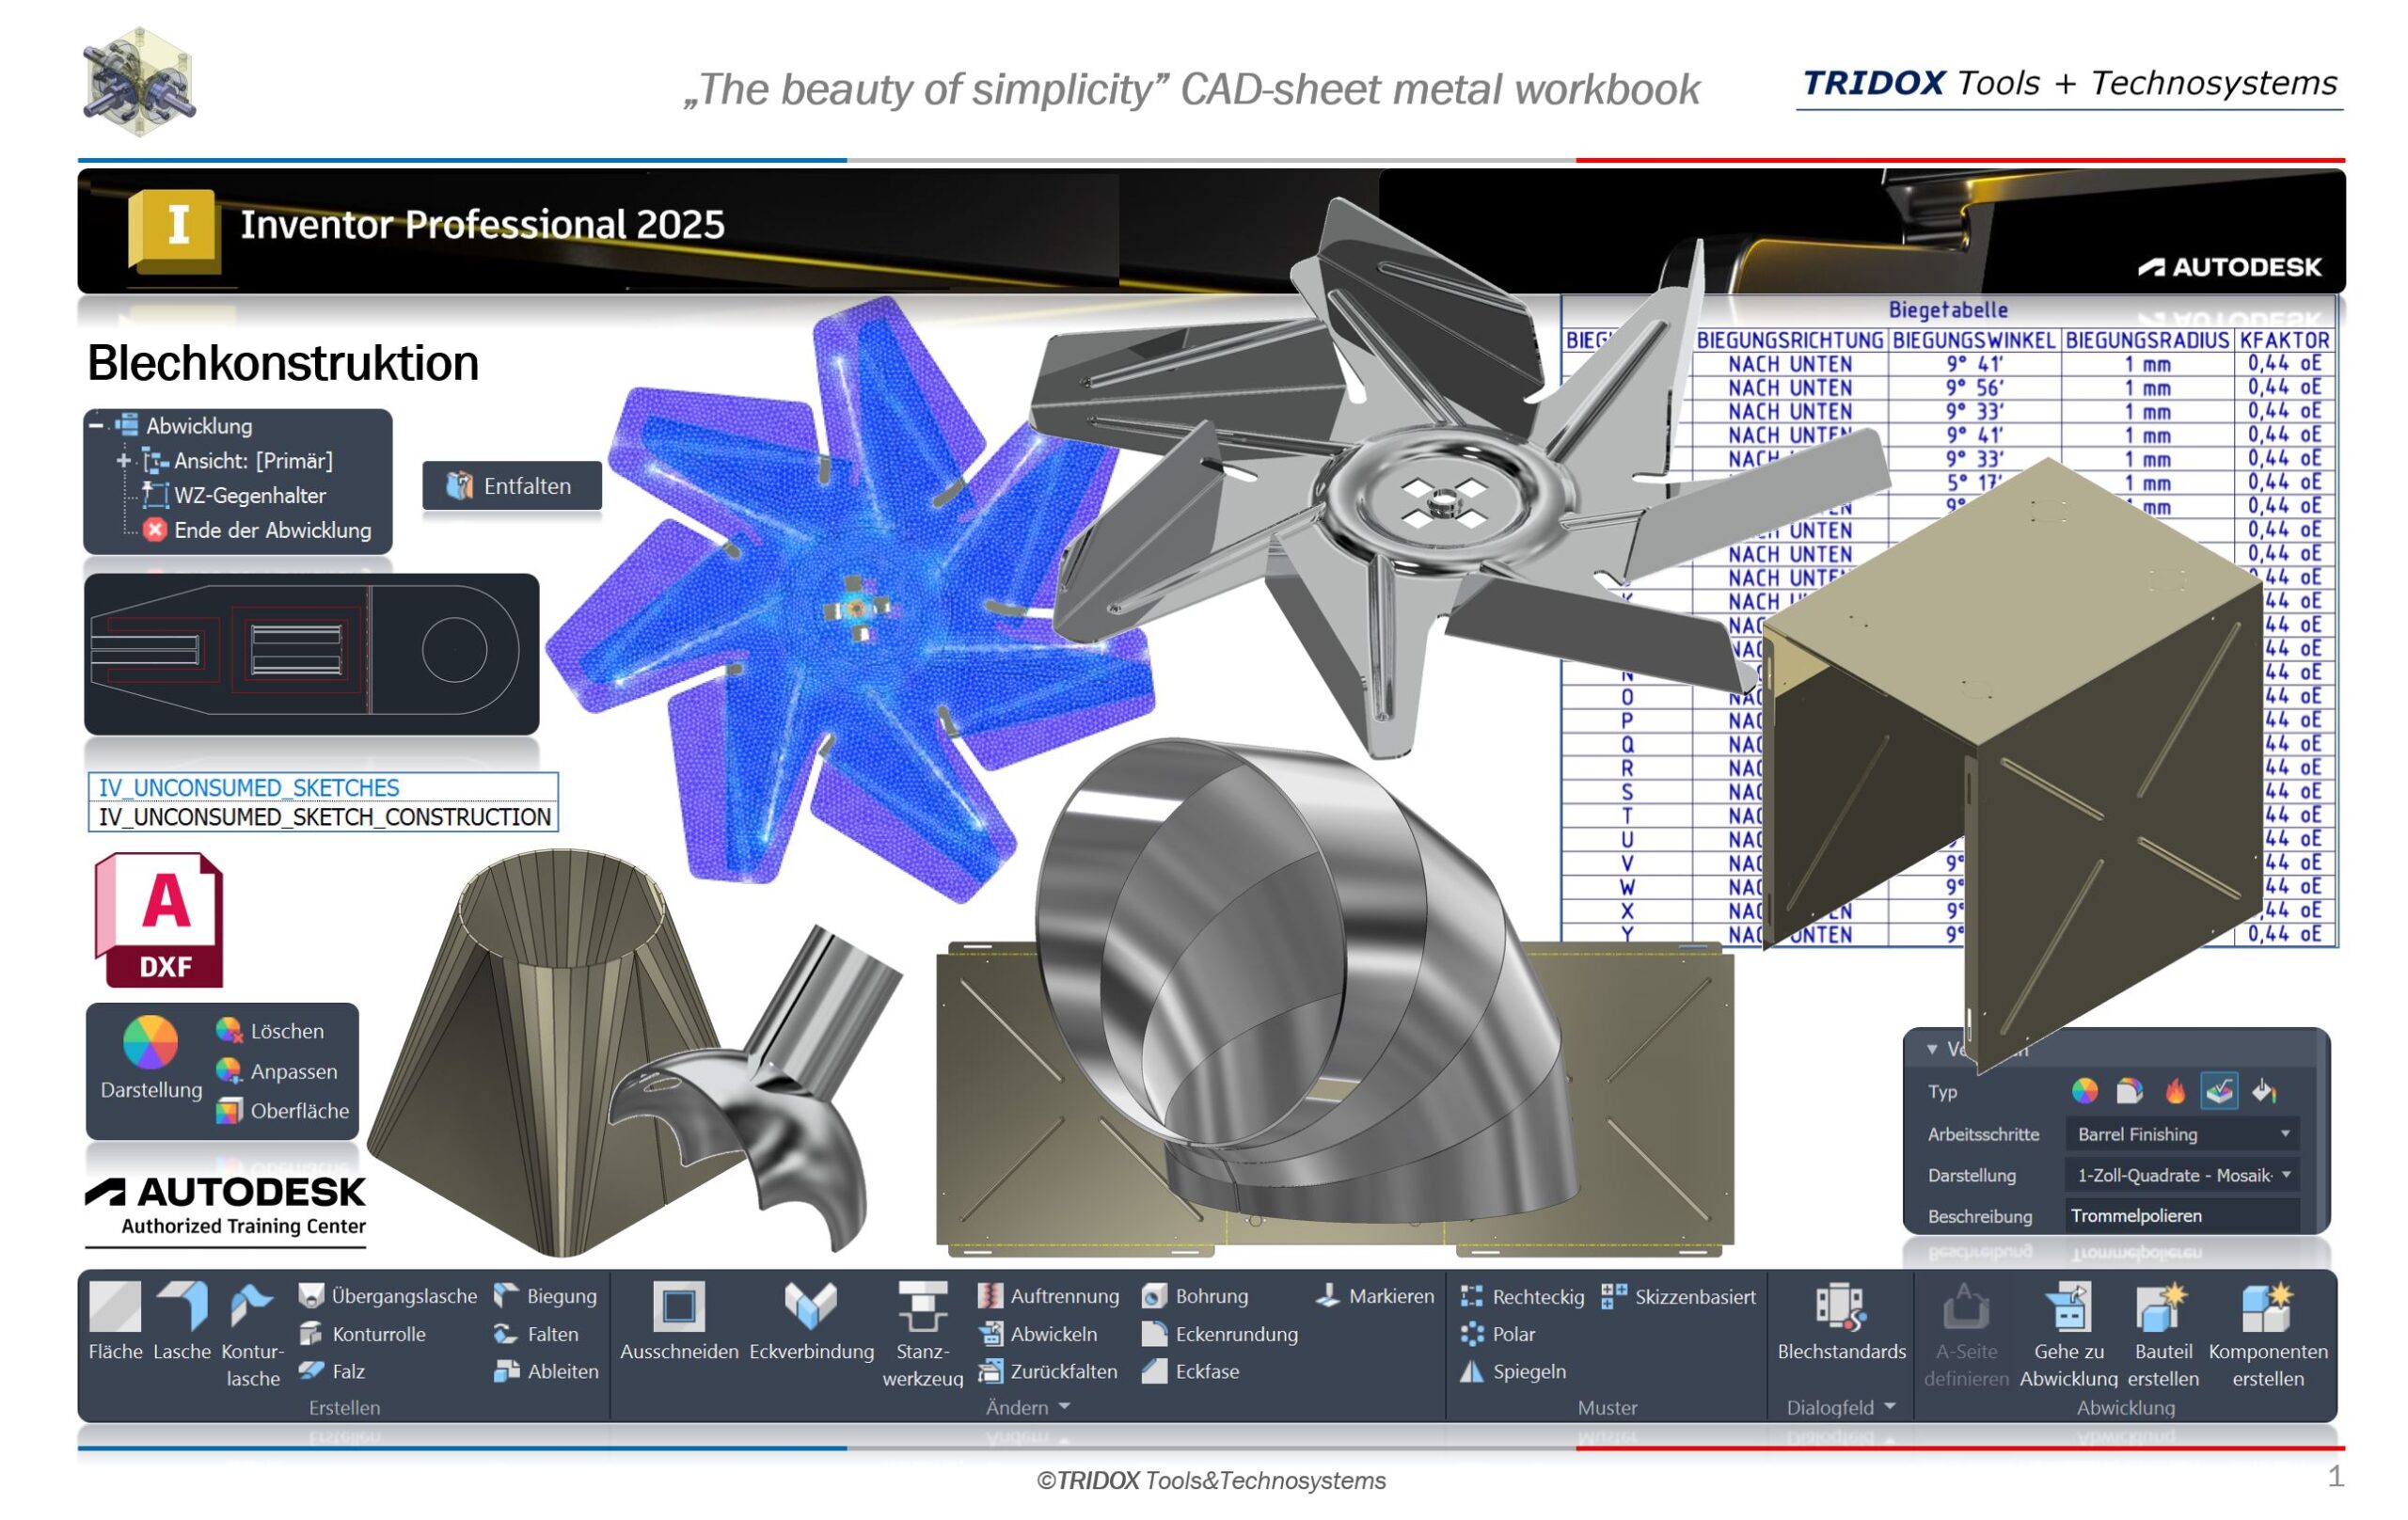Open the Arbeitsschritte Barrel Finishing dropdown
Image resolution: width=2408 pixels, height=1520 pixels.
[x=2182, y=1134]
